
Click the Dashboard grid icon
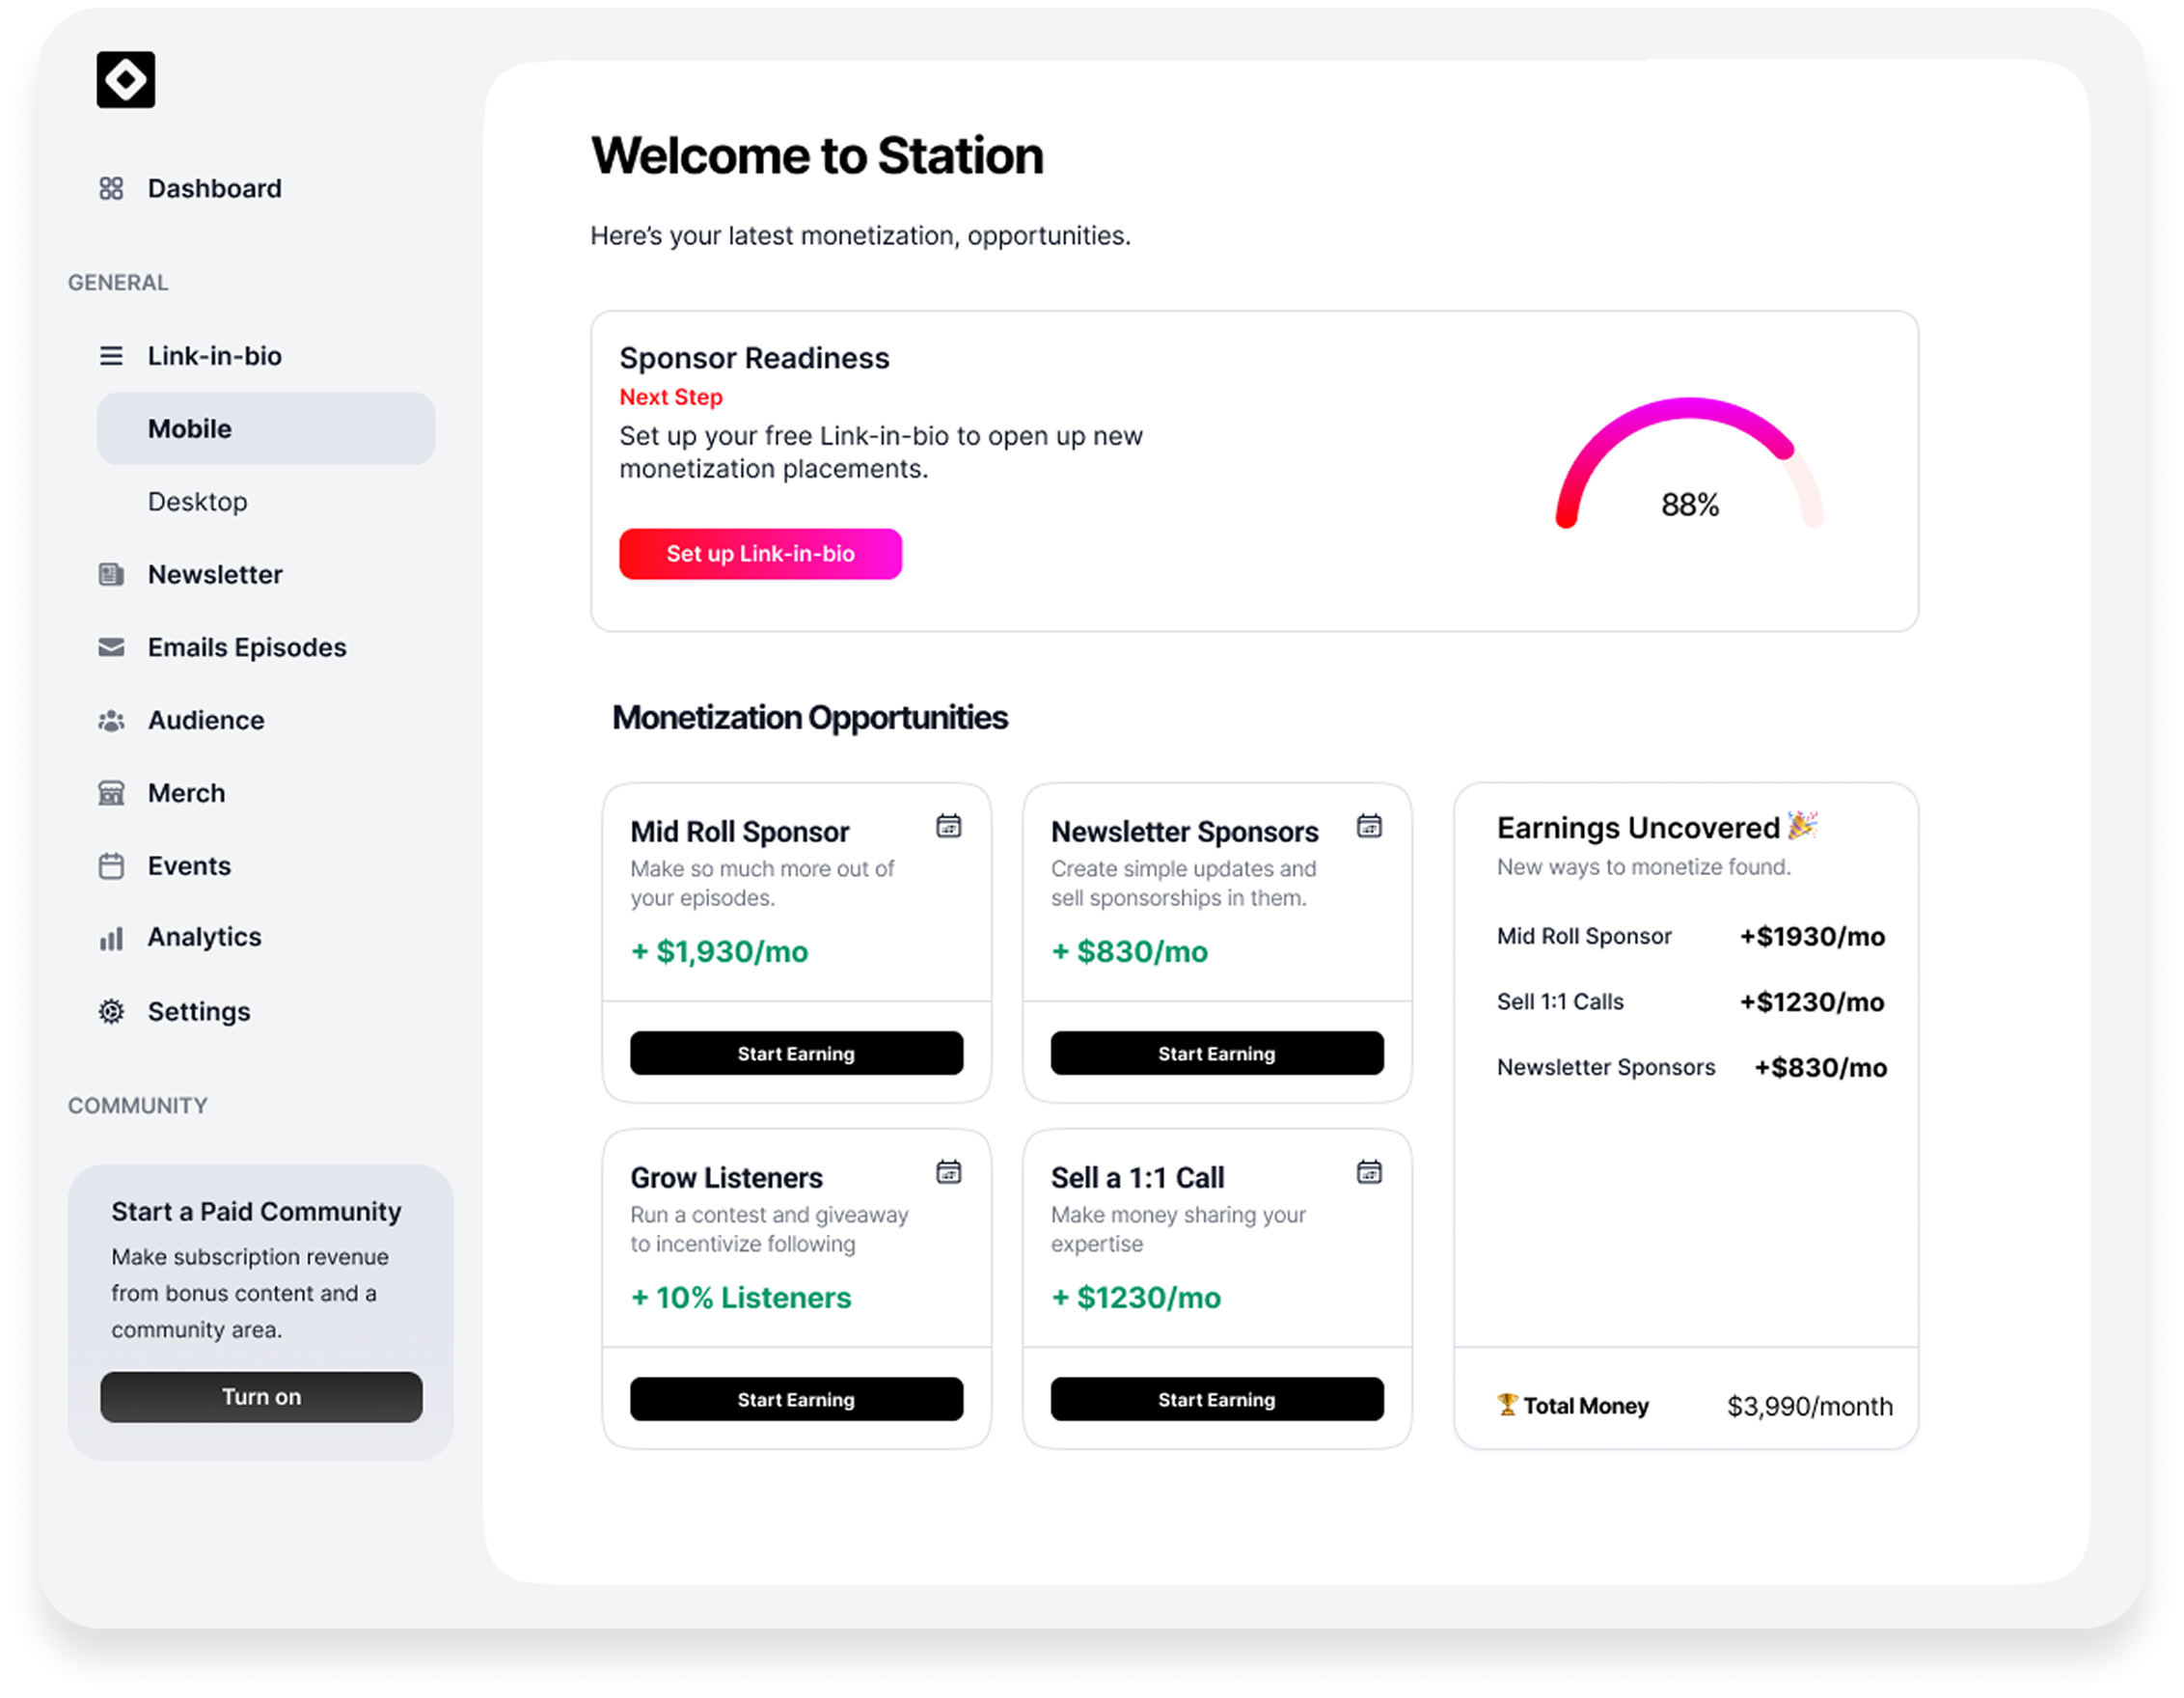pyautogui.click(x=111, y=189)
